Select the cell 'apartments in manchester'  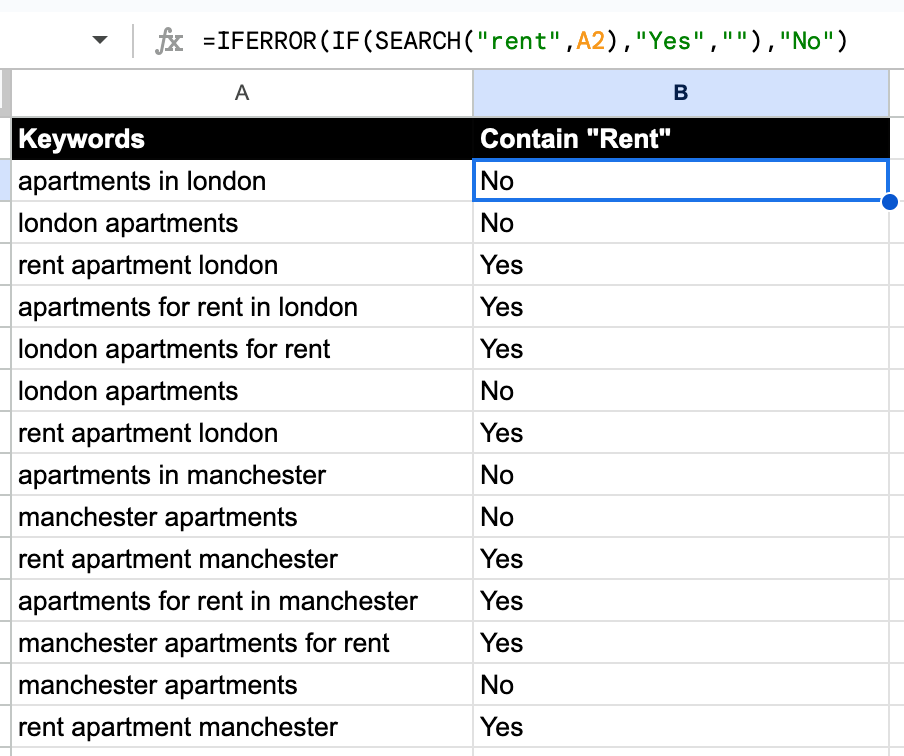240,475
